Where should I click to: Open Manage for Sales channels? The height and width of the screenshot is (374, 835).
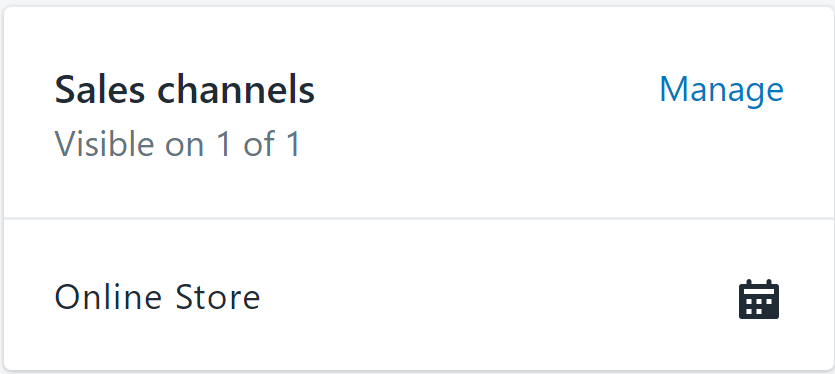click(x=721, y=90)
